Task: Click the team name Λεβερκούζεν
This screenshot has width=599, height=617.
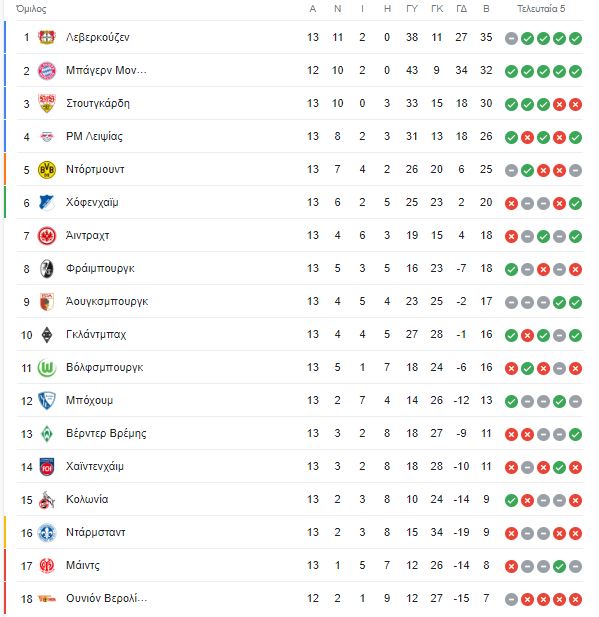Action: pyautogui.click(x=98, y=37)
